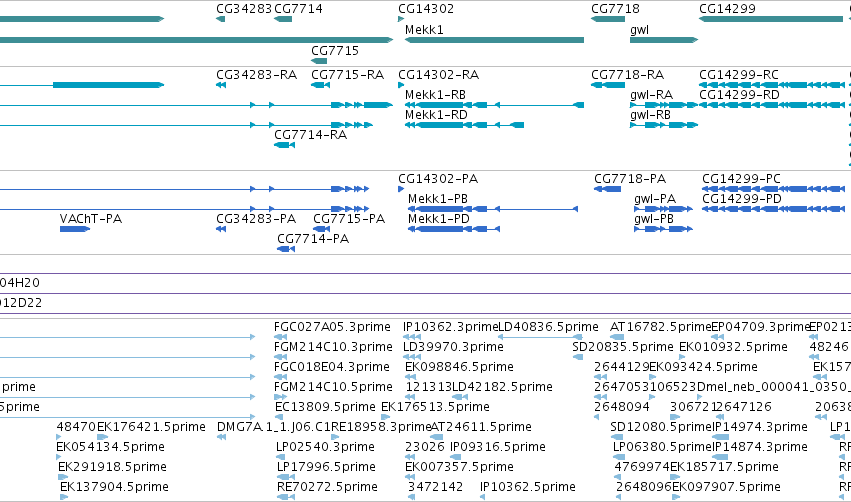This screenshot has width=851, height=502.
Task: Select the CG34283 gene label
Action: [244, 9]
